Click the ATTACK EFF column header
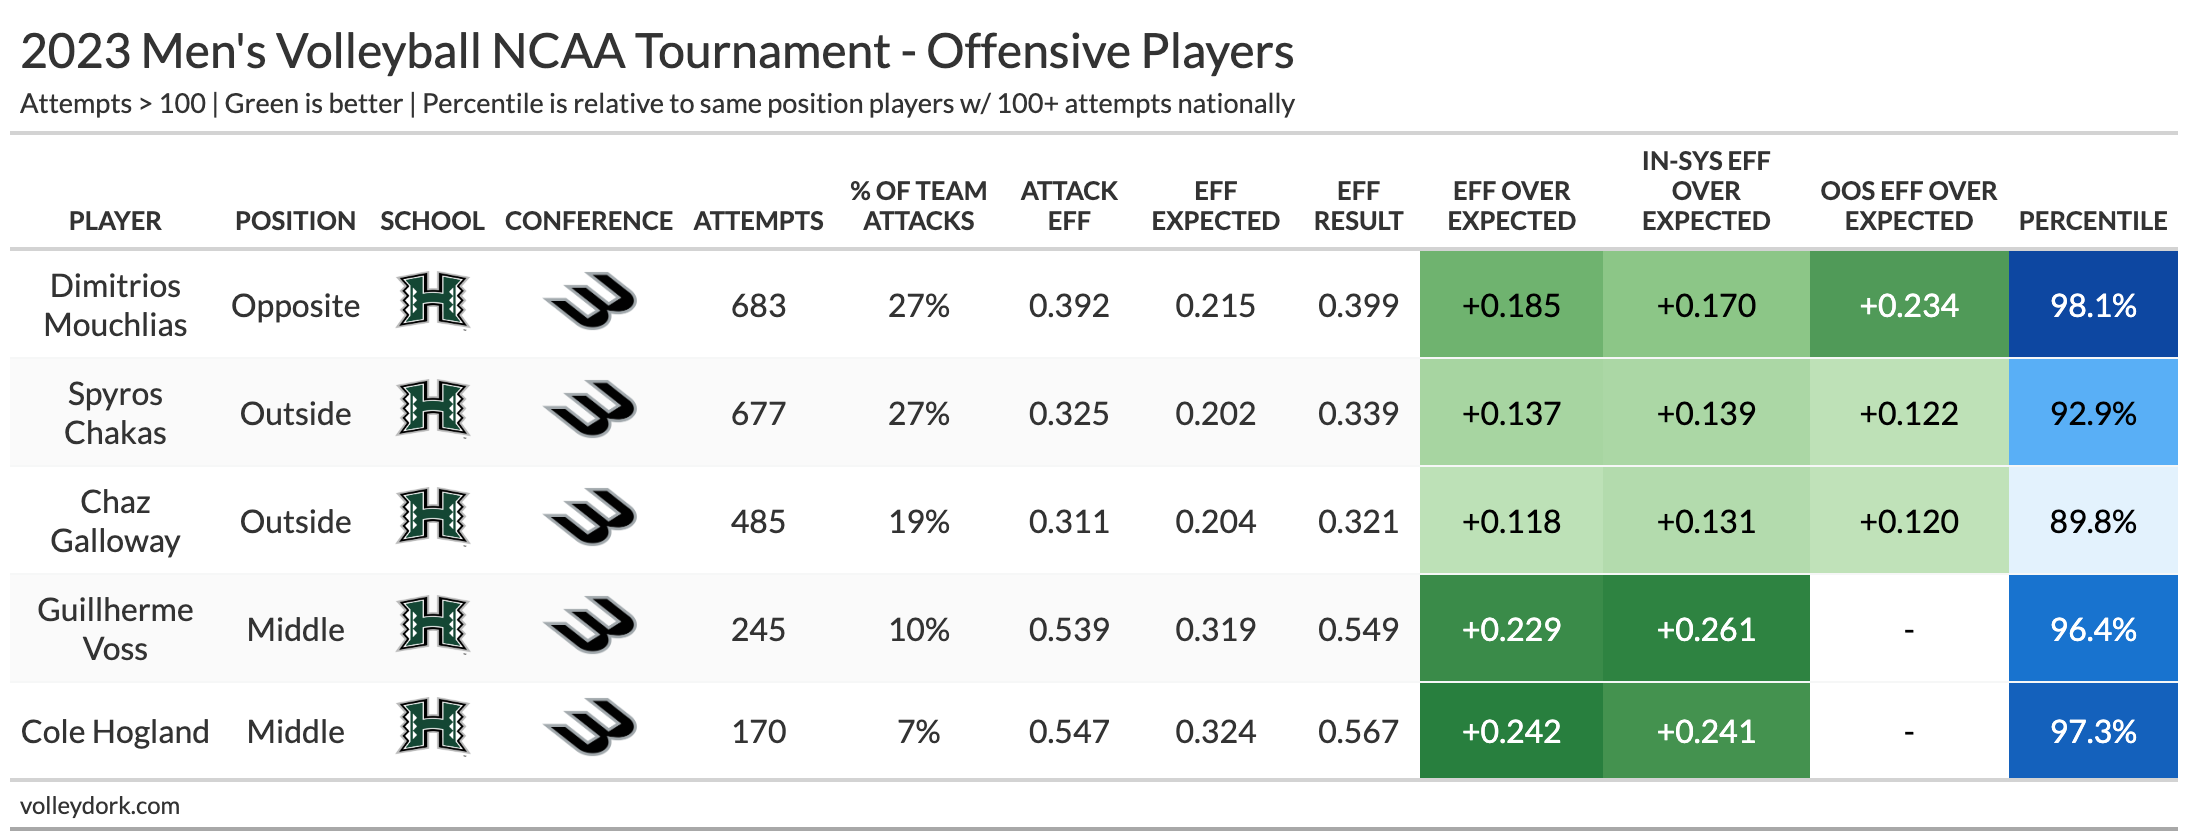This screenshot has height=838, width=2188. click(1069, 206)
